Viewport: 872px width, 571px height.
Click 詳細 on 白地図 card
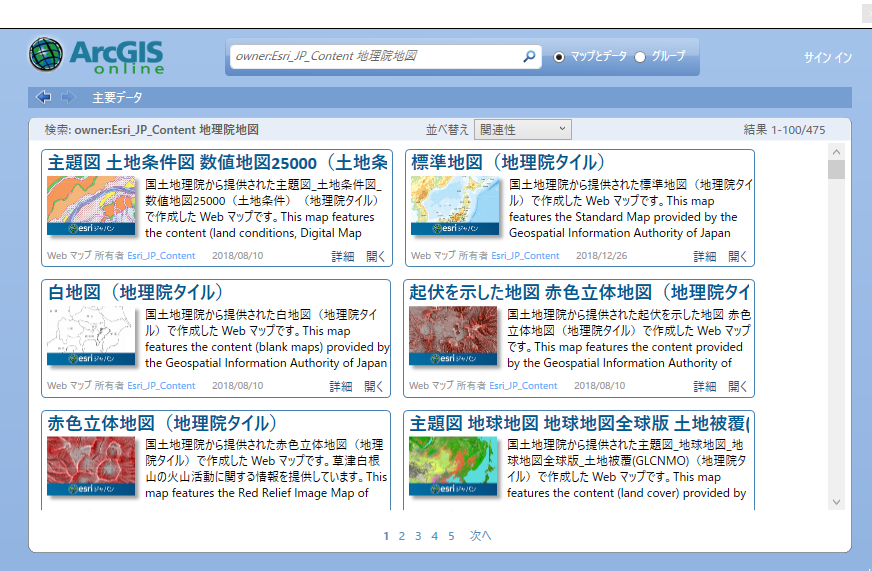click(x=341, y=386)
